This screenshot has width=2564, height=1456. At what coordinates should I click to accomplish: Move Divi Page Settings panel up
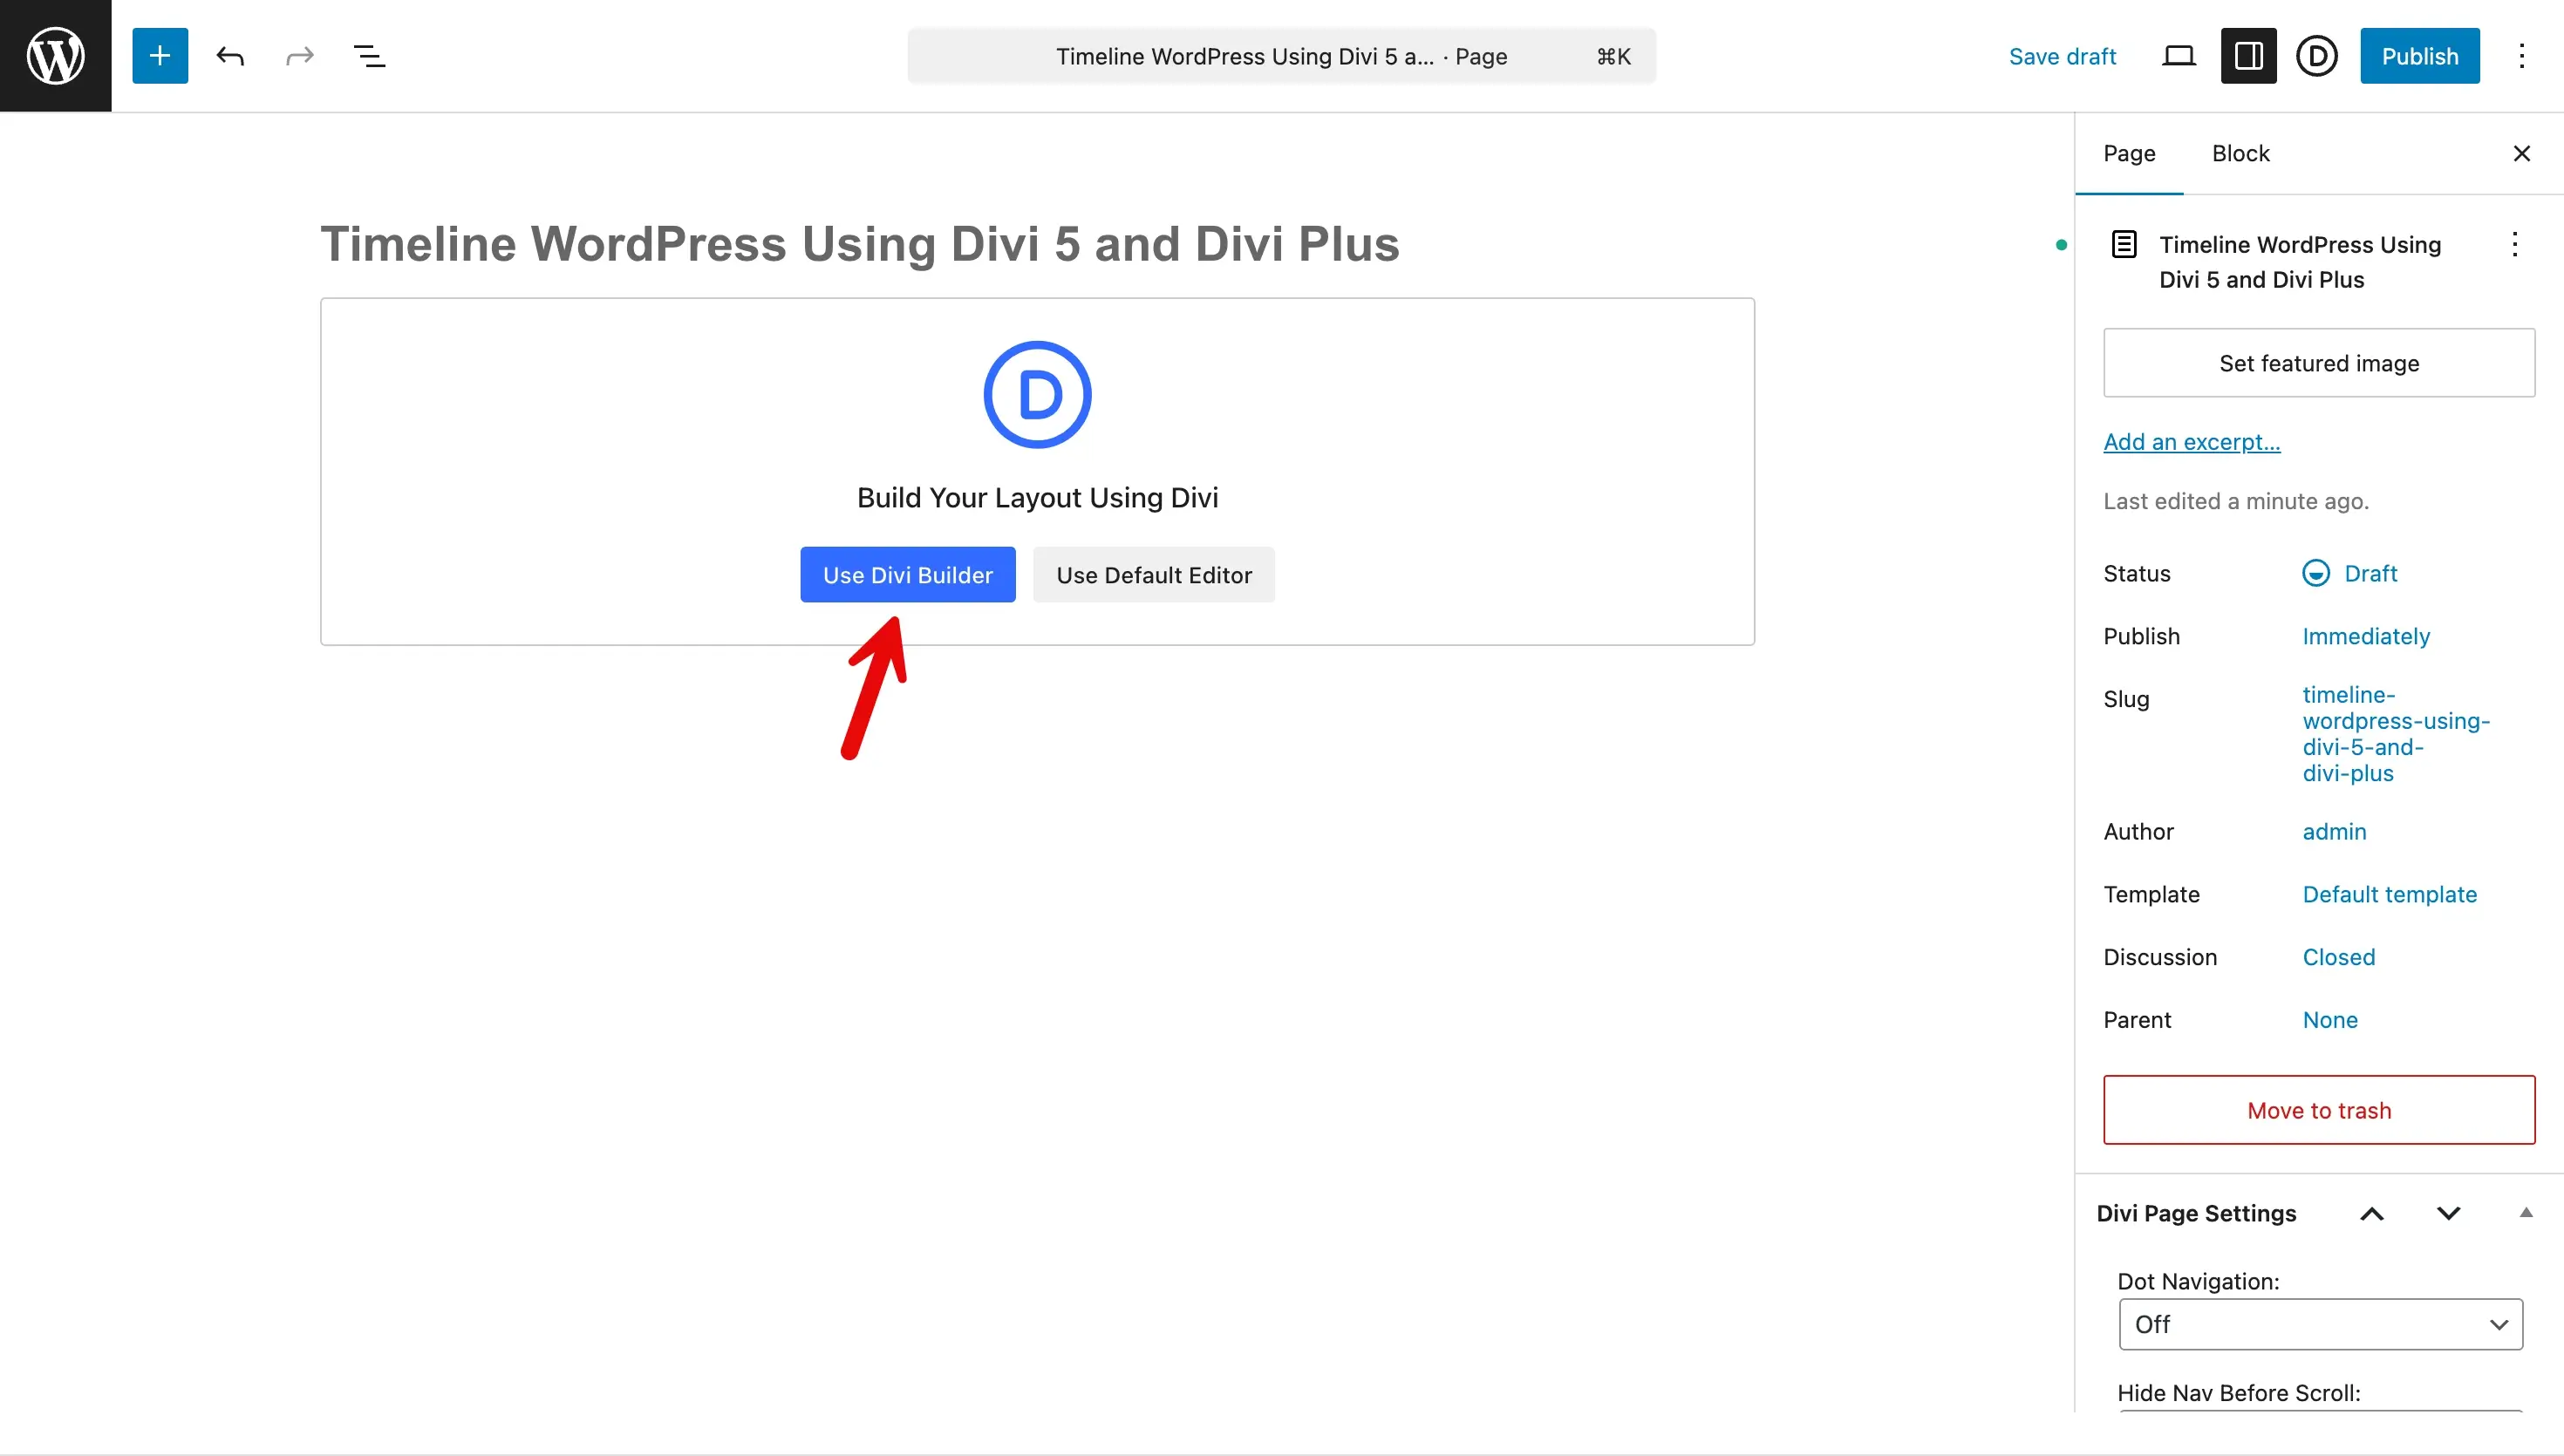pos(2372,1213)
